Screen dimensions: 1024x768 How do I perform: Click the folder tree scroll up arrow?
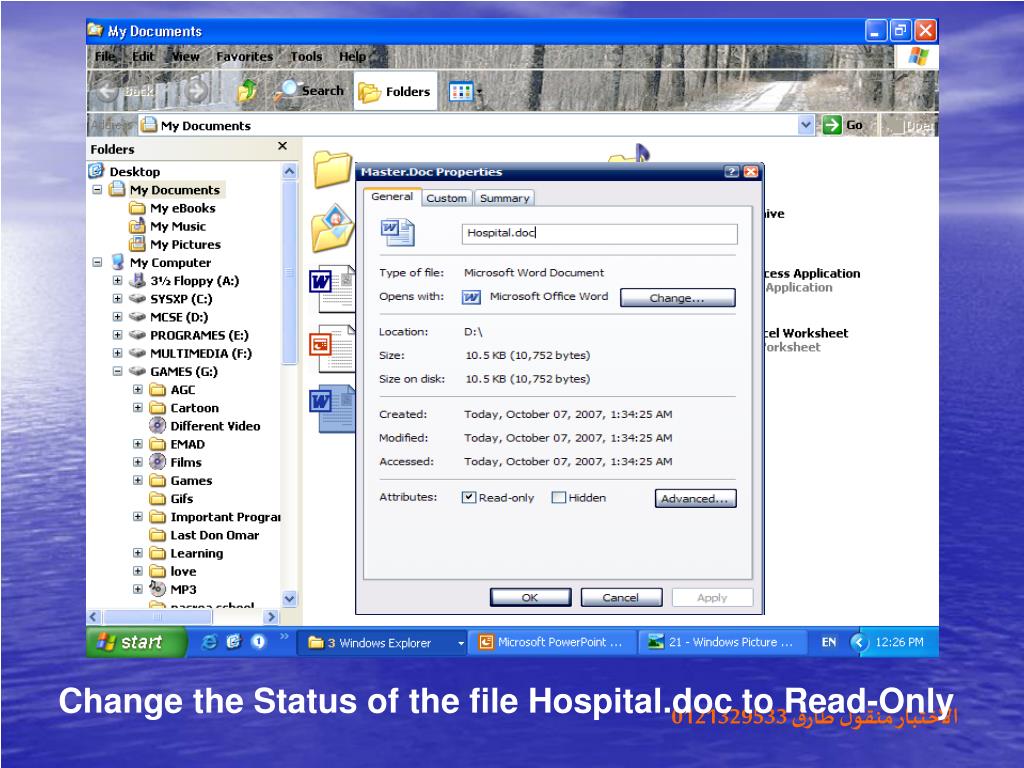click(289, 172)
